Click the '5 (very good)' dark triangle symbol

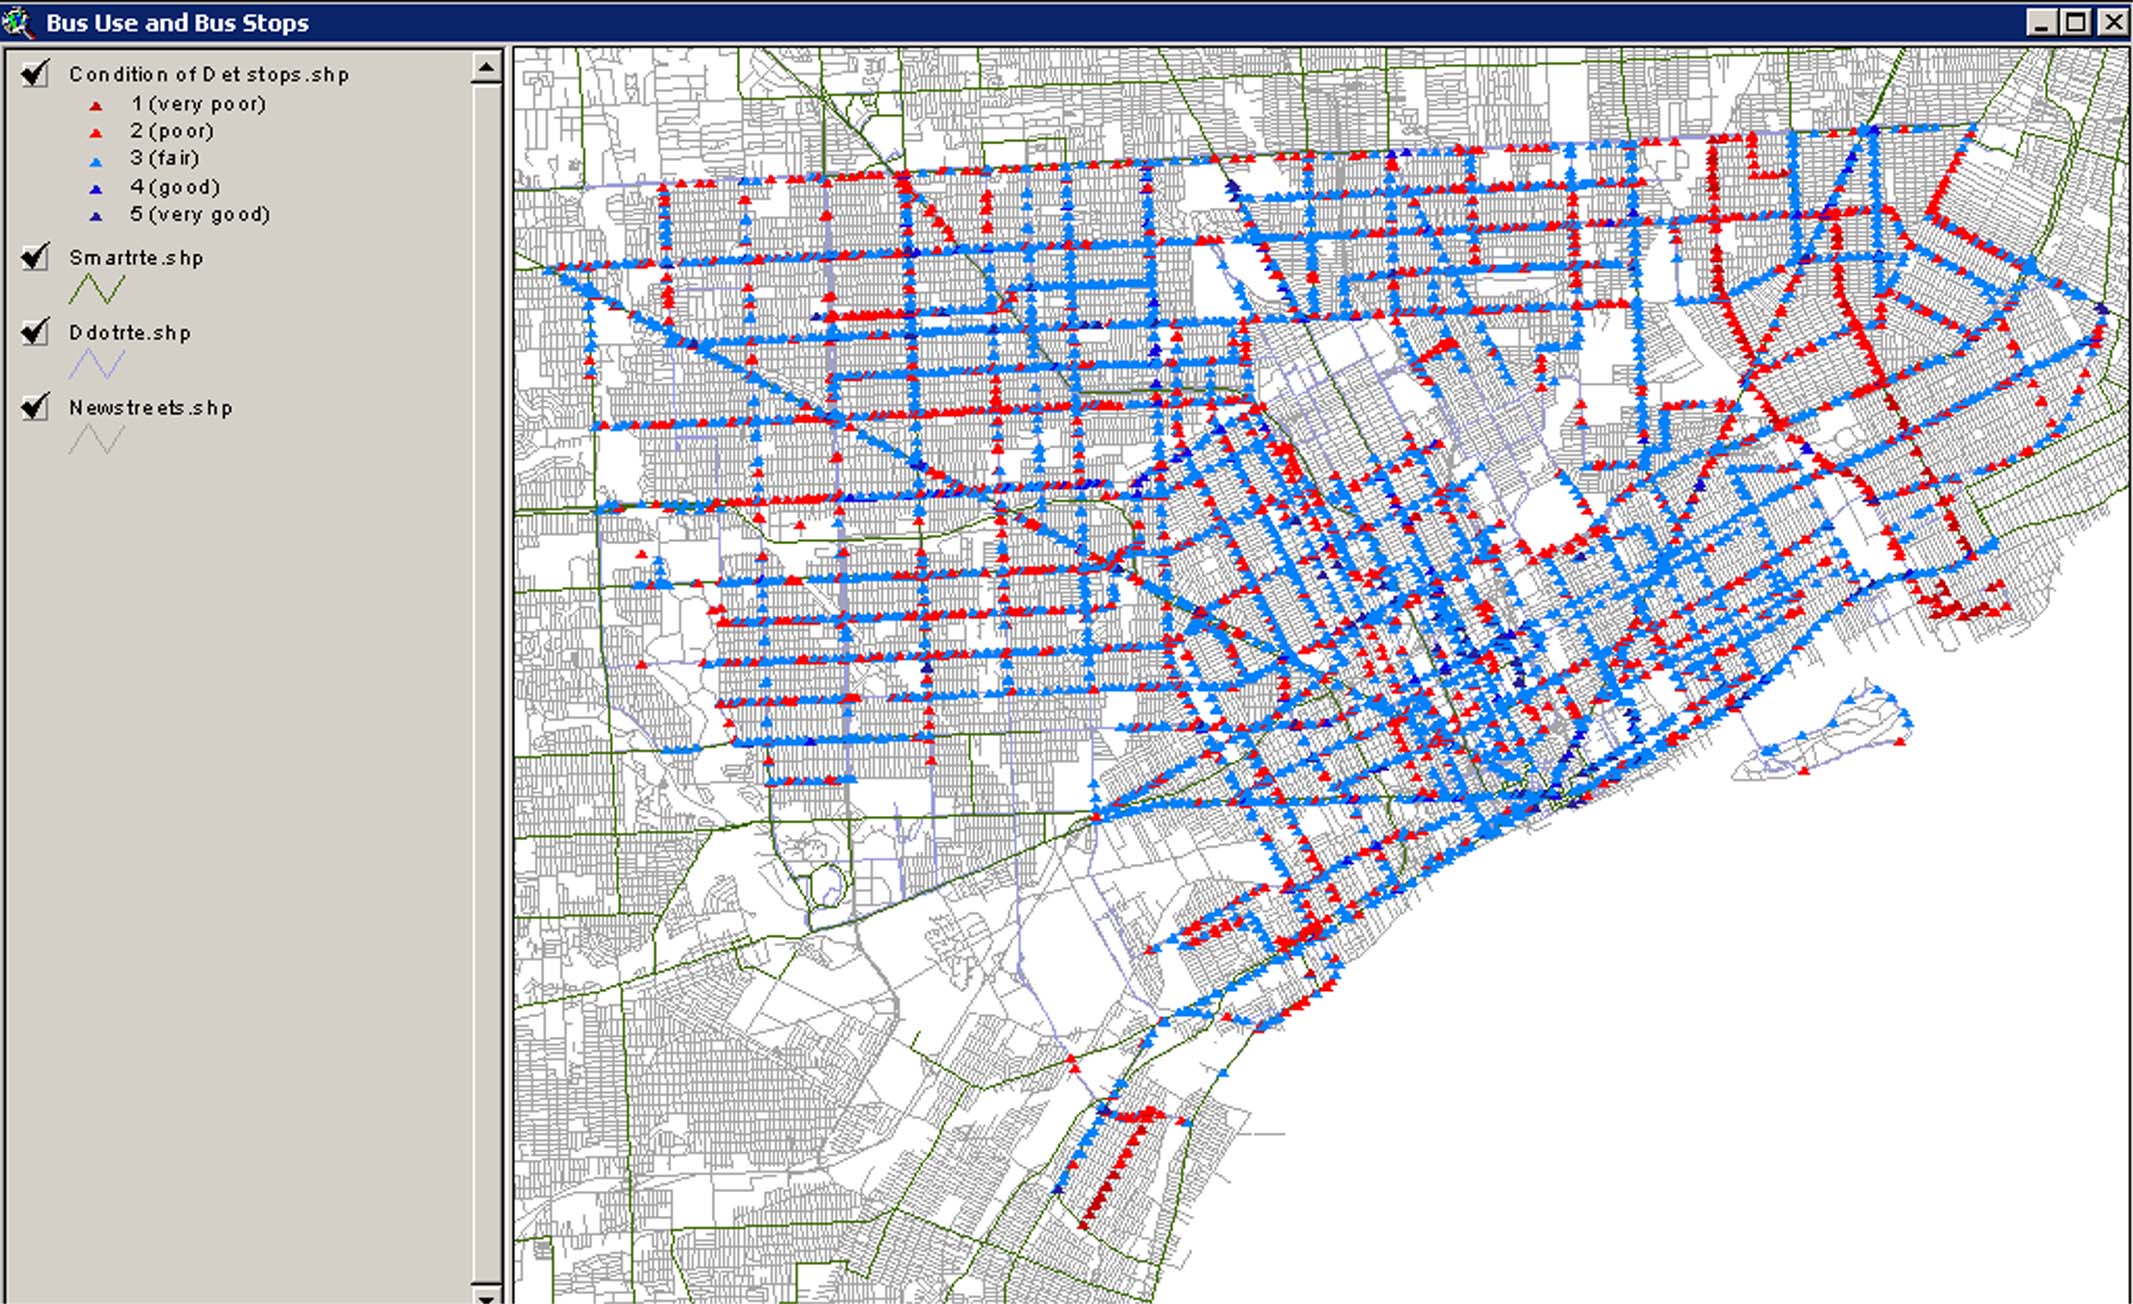click(x=96, y=216)
